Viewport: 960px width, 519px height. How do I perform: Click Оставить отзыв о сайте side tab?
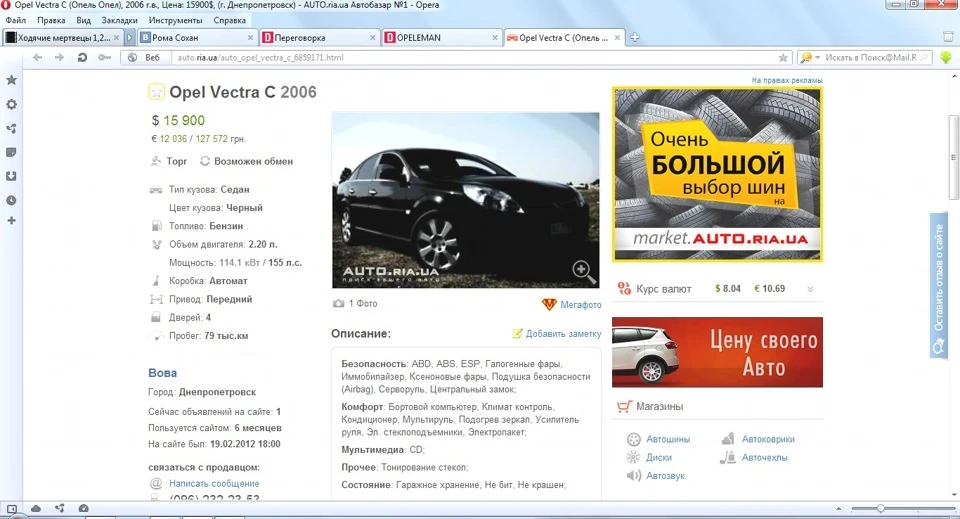pos(939,285)
